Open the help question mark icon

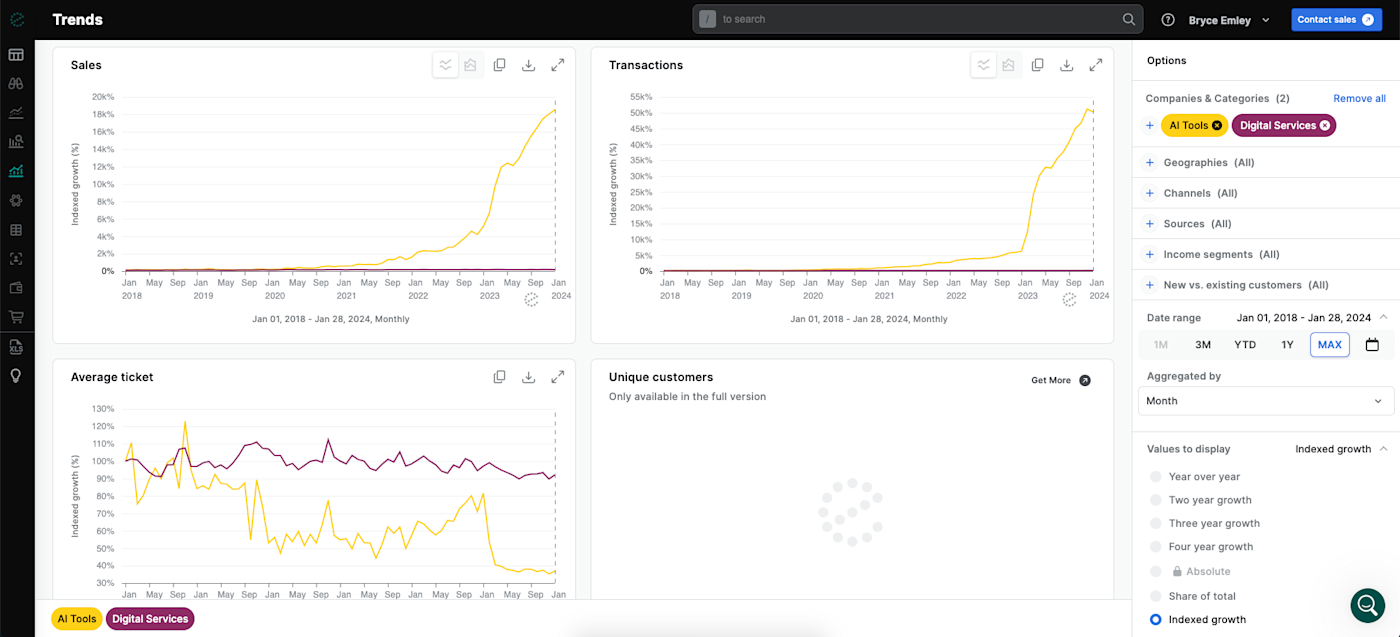tap(1168, 20)
